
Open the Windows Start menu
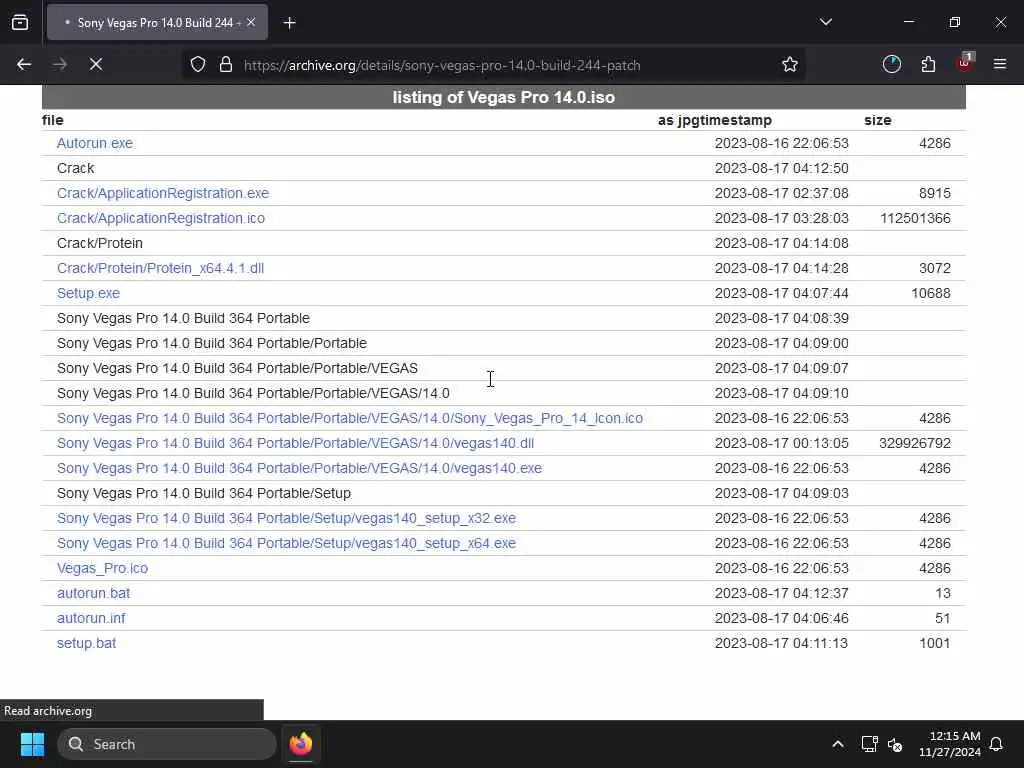tap(32, 744)
